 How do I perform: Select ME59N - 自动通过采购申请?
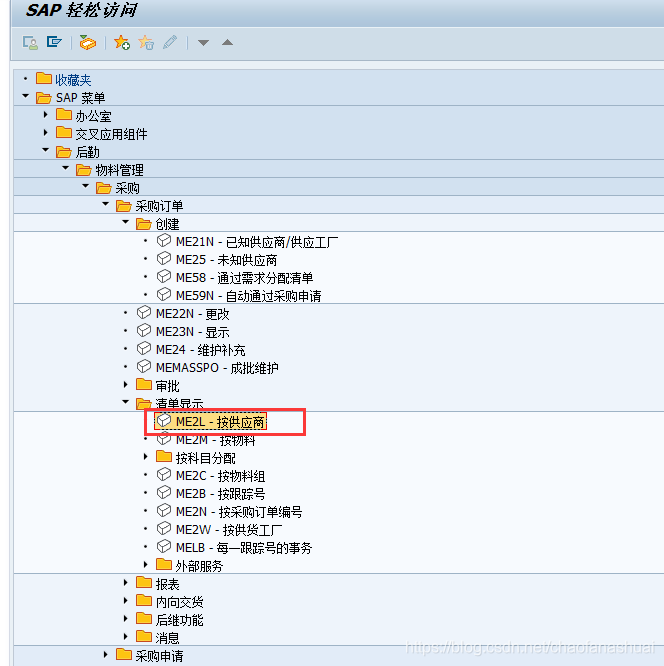[249, 296]
